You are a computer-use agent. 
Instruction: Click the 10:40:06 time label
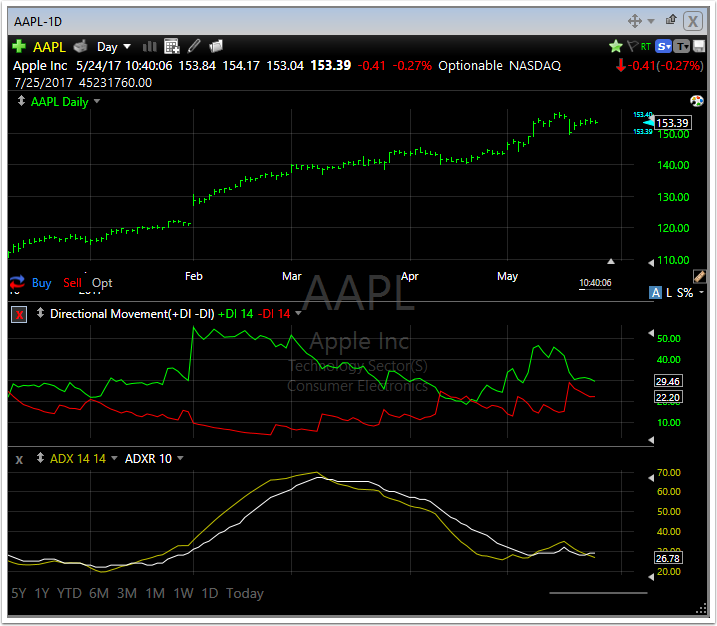coord(595,283)
